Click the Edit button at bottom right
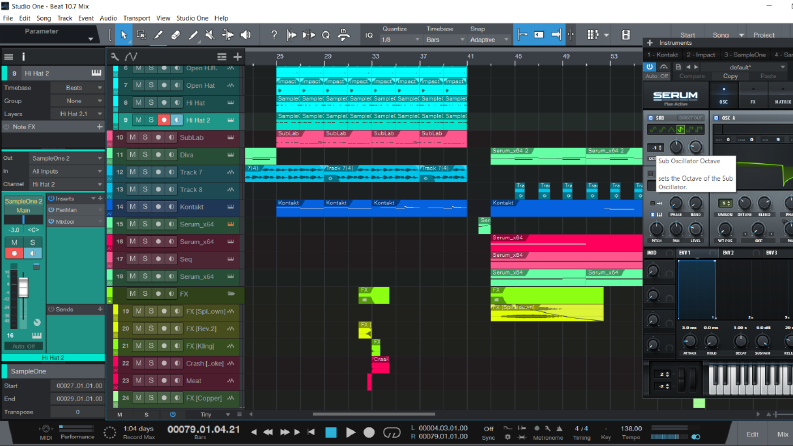 tap(752, 434)
